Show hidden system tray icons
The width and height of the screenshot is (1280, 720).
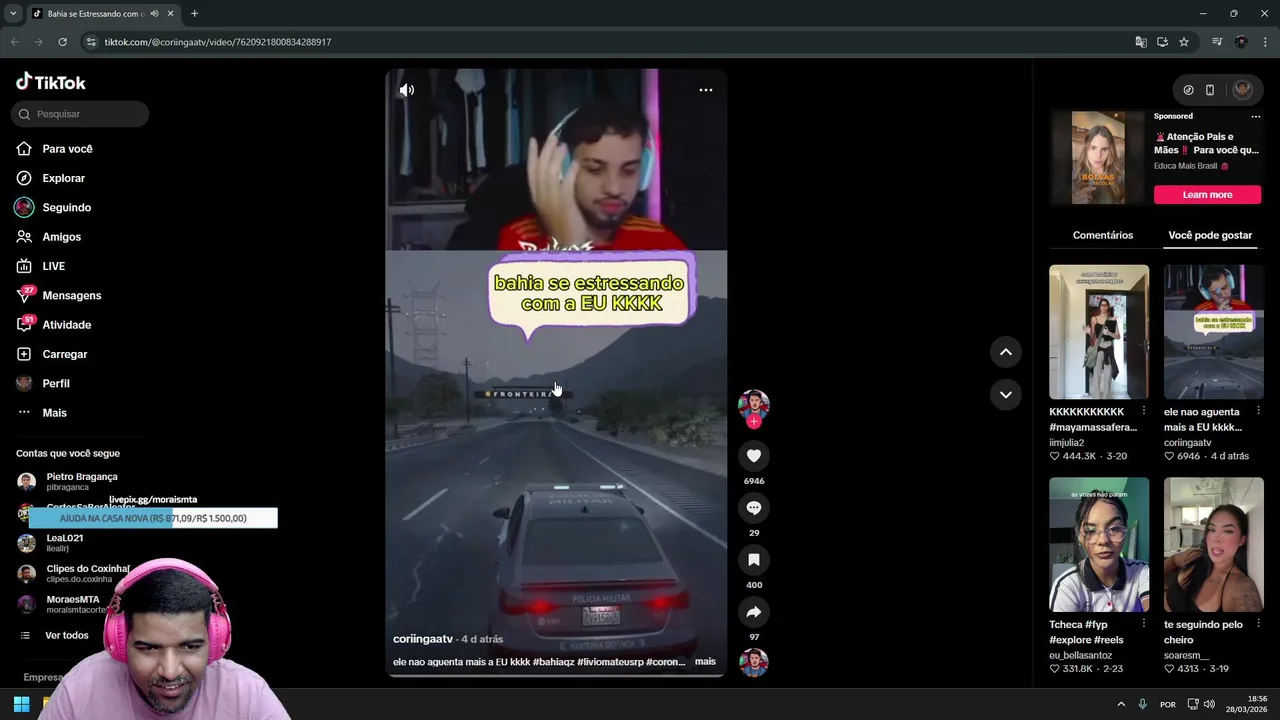pyautogui.click(x=1121, y=704)
